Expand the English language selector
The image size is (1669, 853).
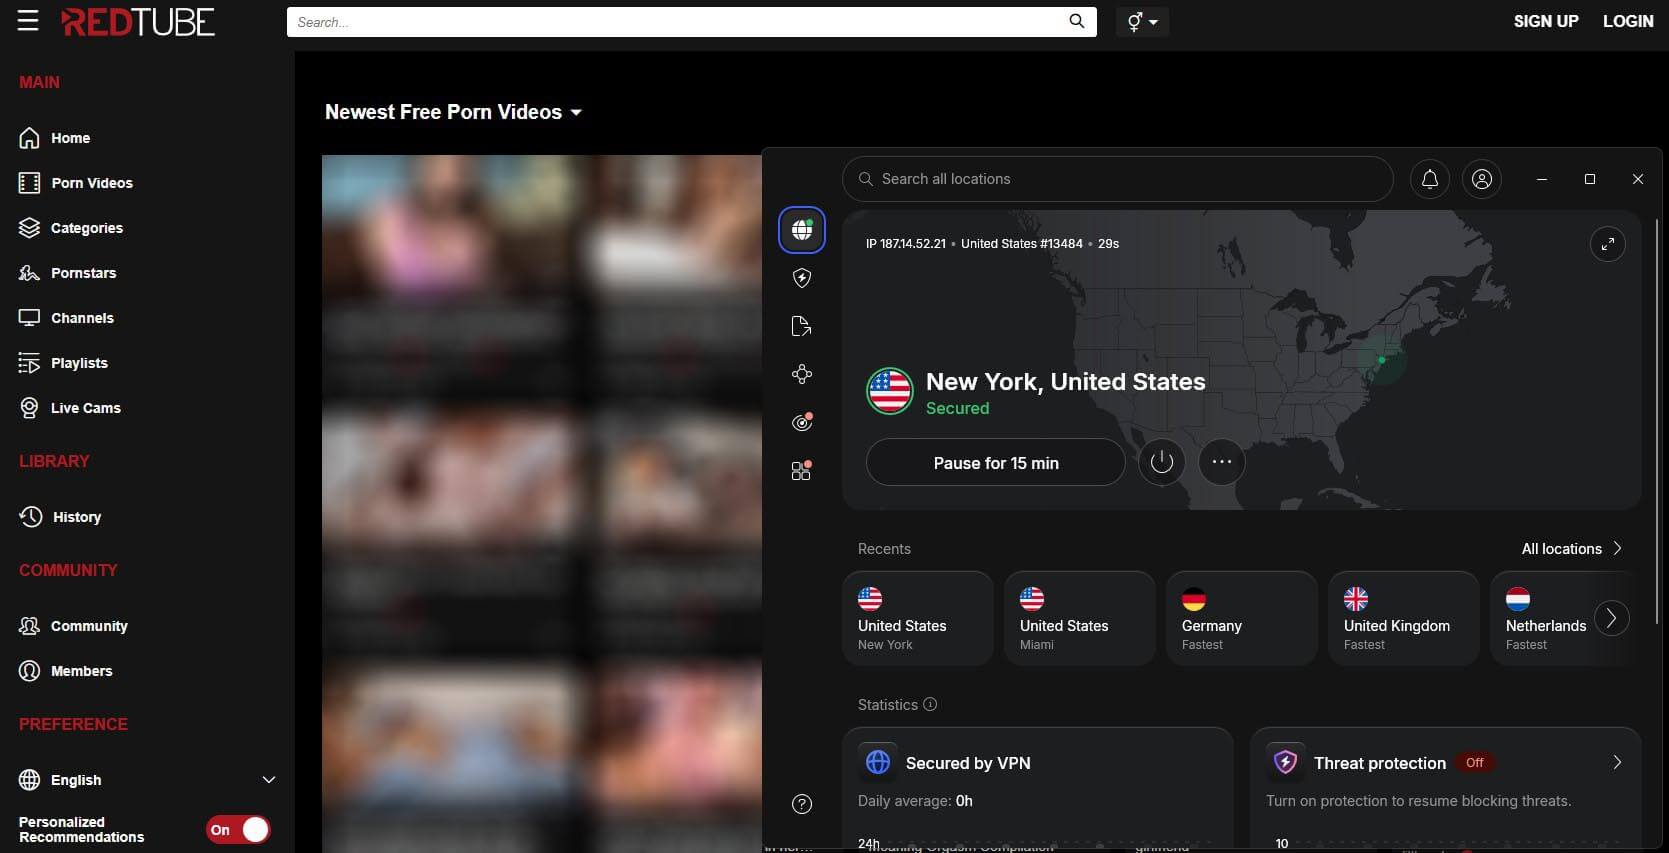tap(147, 780)
